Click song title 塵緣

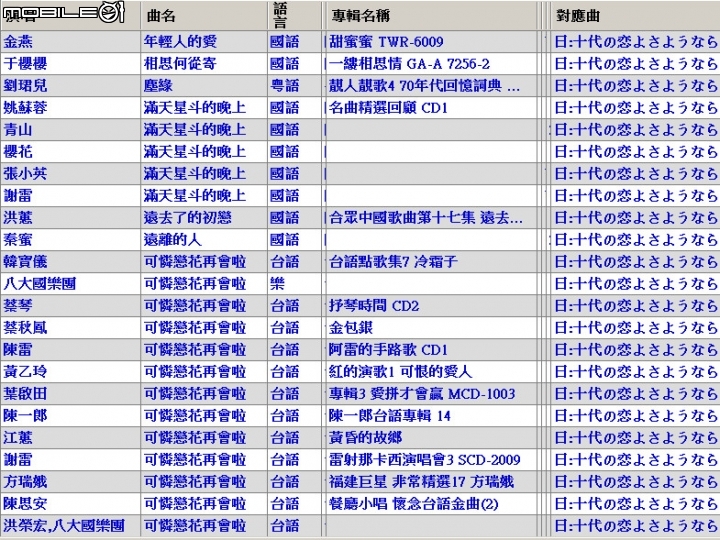tap(158, 86)
